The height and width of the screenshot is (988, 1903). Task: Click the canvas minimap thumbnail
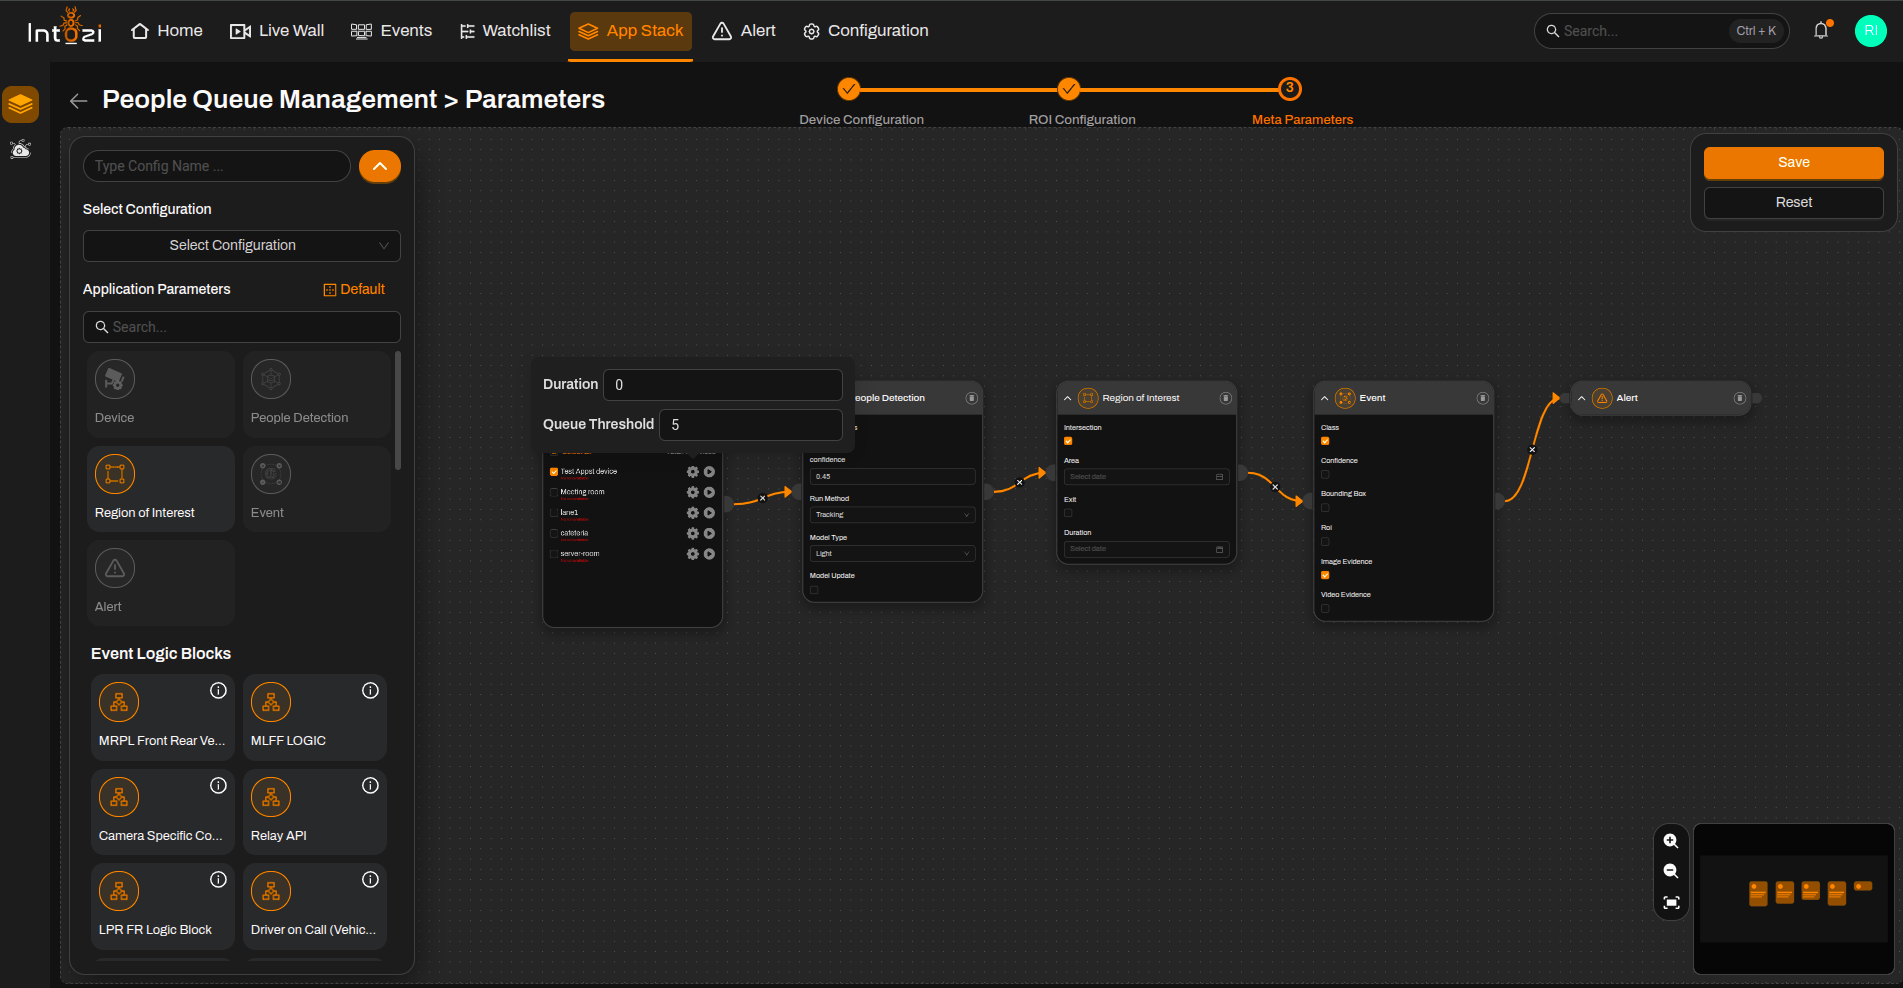[1793, 898]
